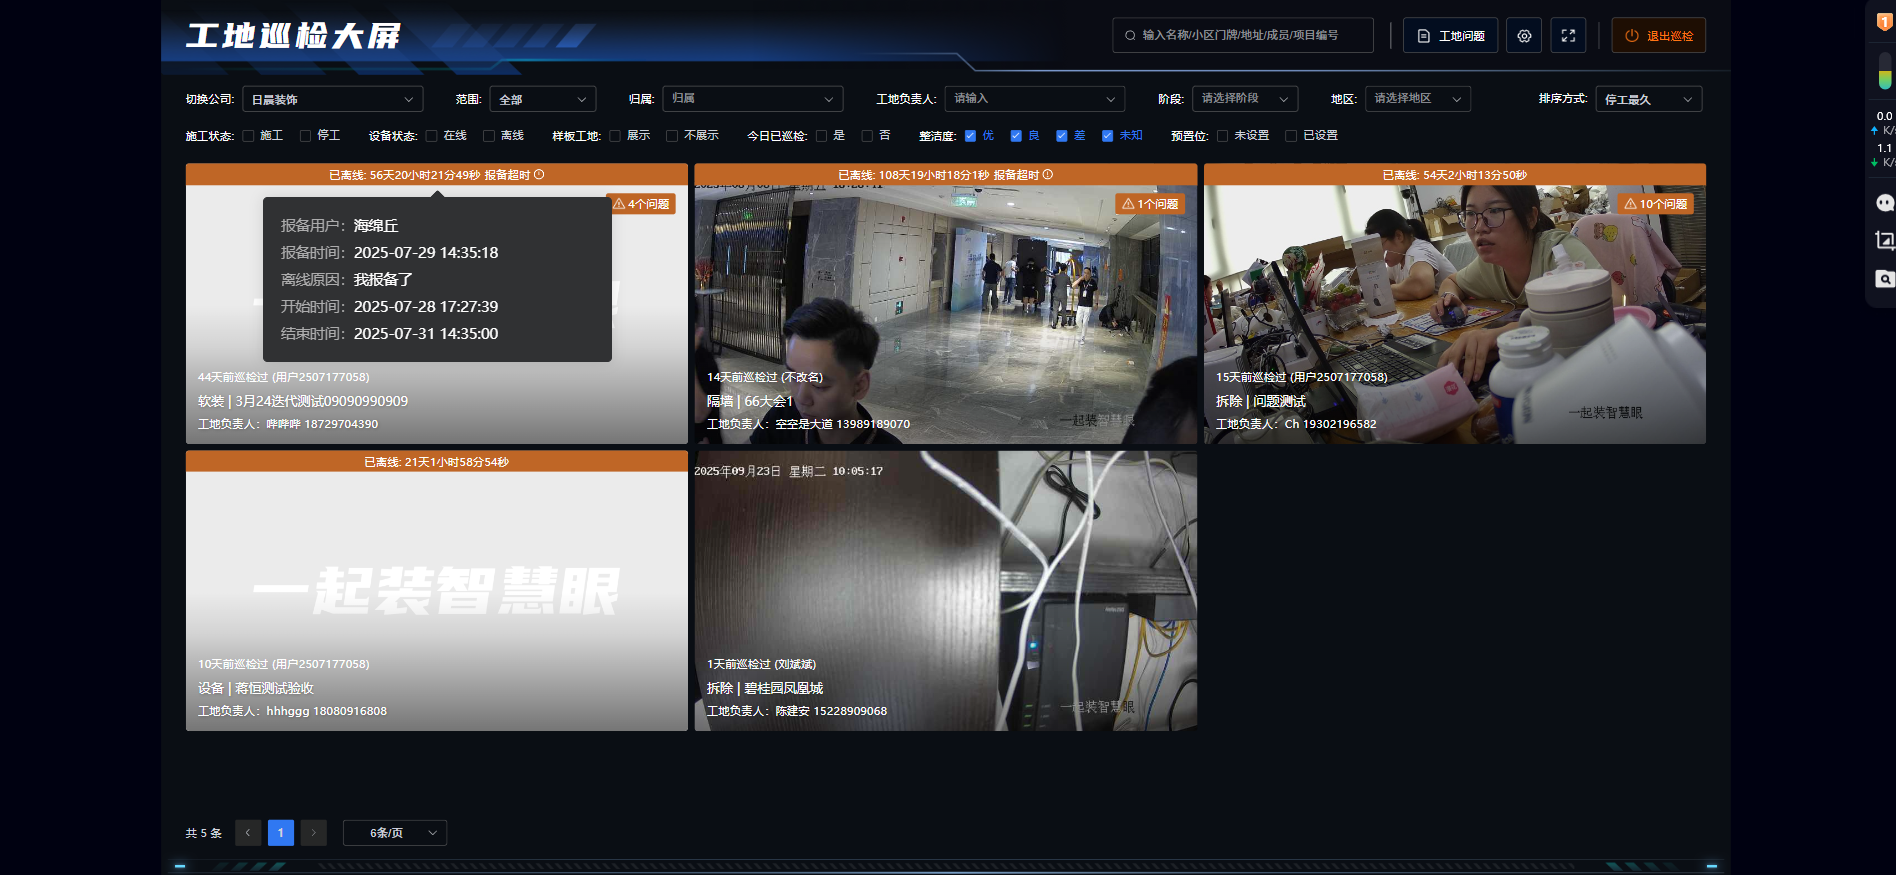Viewport: 1896px width, 875px height.
Task: Open 地区 请选择地区 dropdown
Action: point(1418,99)
